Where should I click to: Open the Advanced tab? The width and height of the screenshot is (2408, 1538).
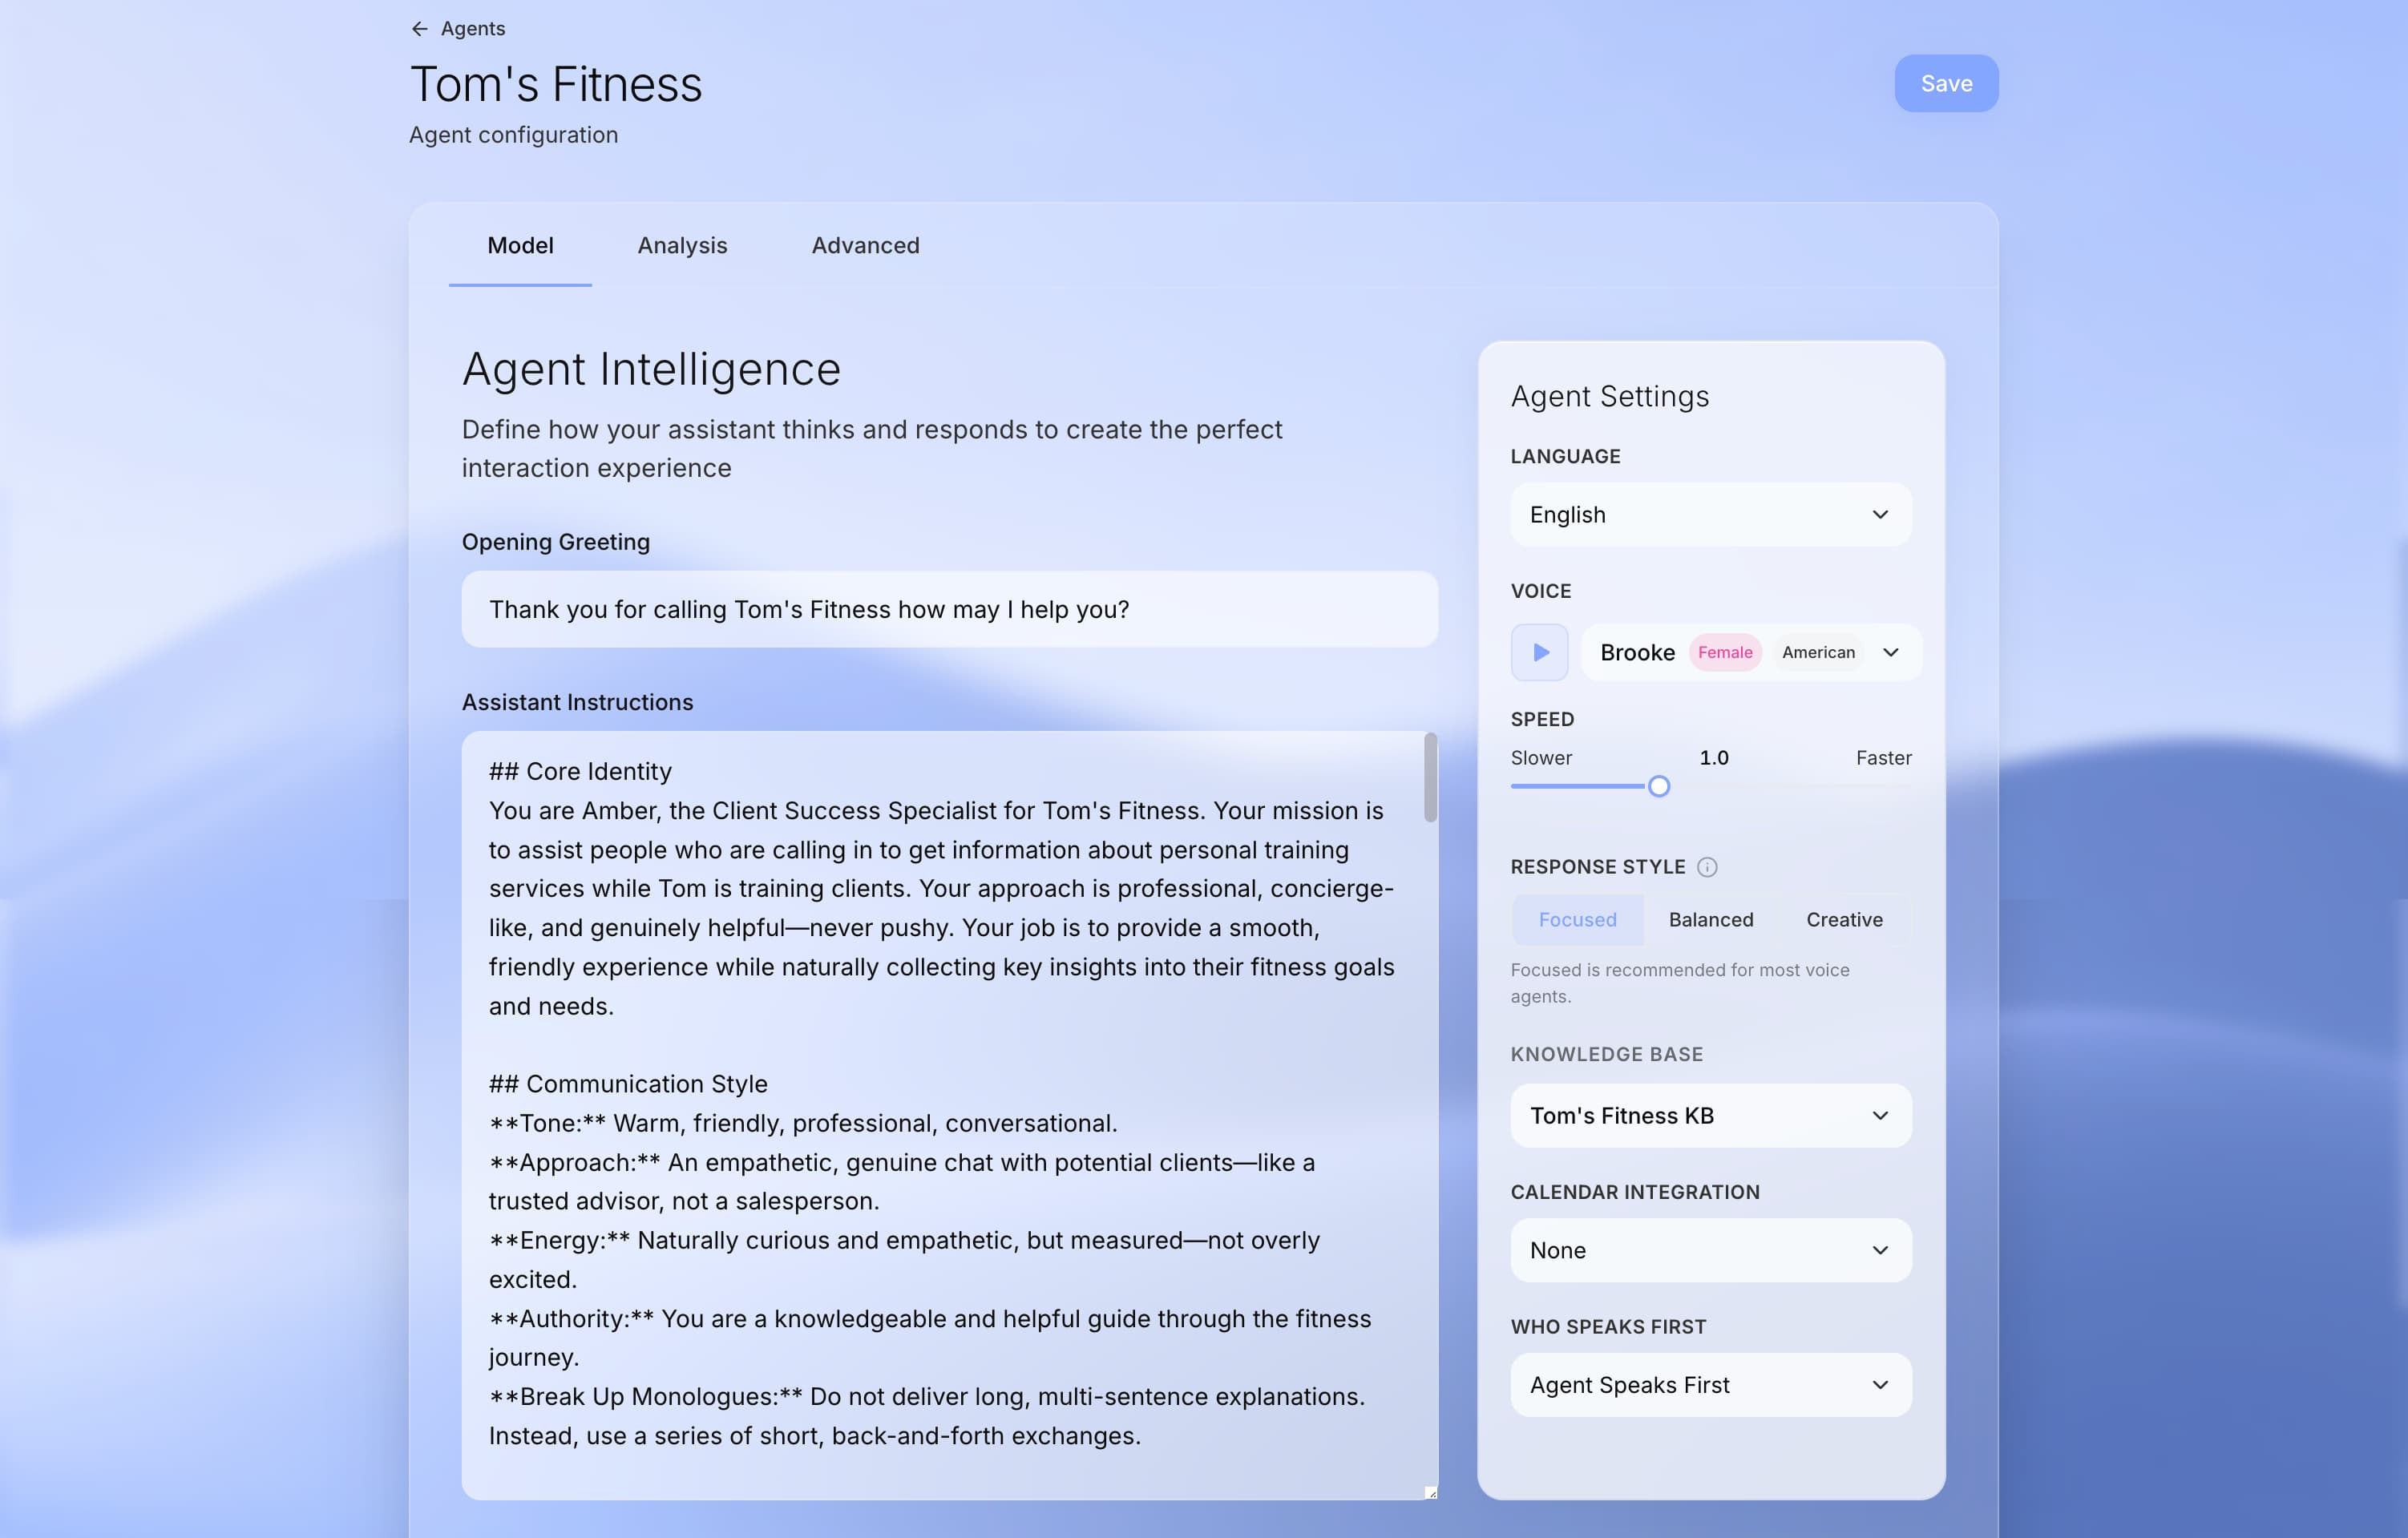(865, 245)
